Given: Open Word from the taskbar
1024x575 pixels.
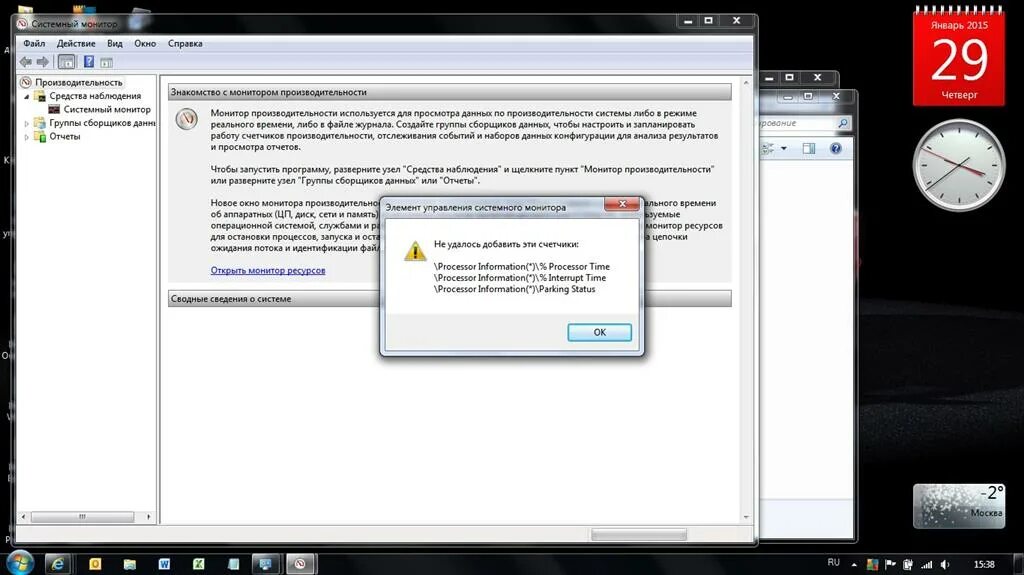Looking at the screenshot, I should point(164,564).
